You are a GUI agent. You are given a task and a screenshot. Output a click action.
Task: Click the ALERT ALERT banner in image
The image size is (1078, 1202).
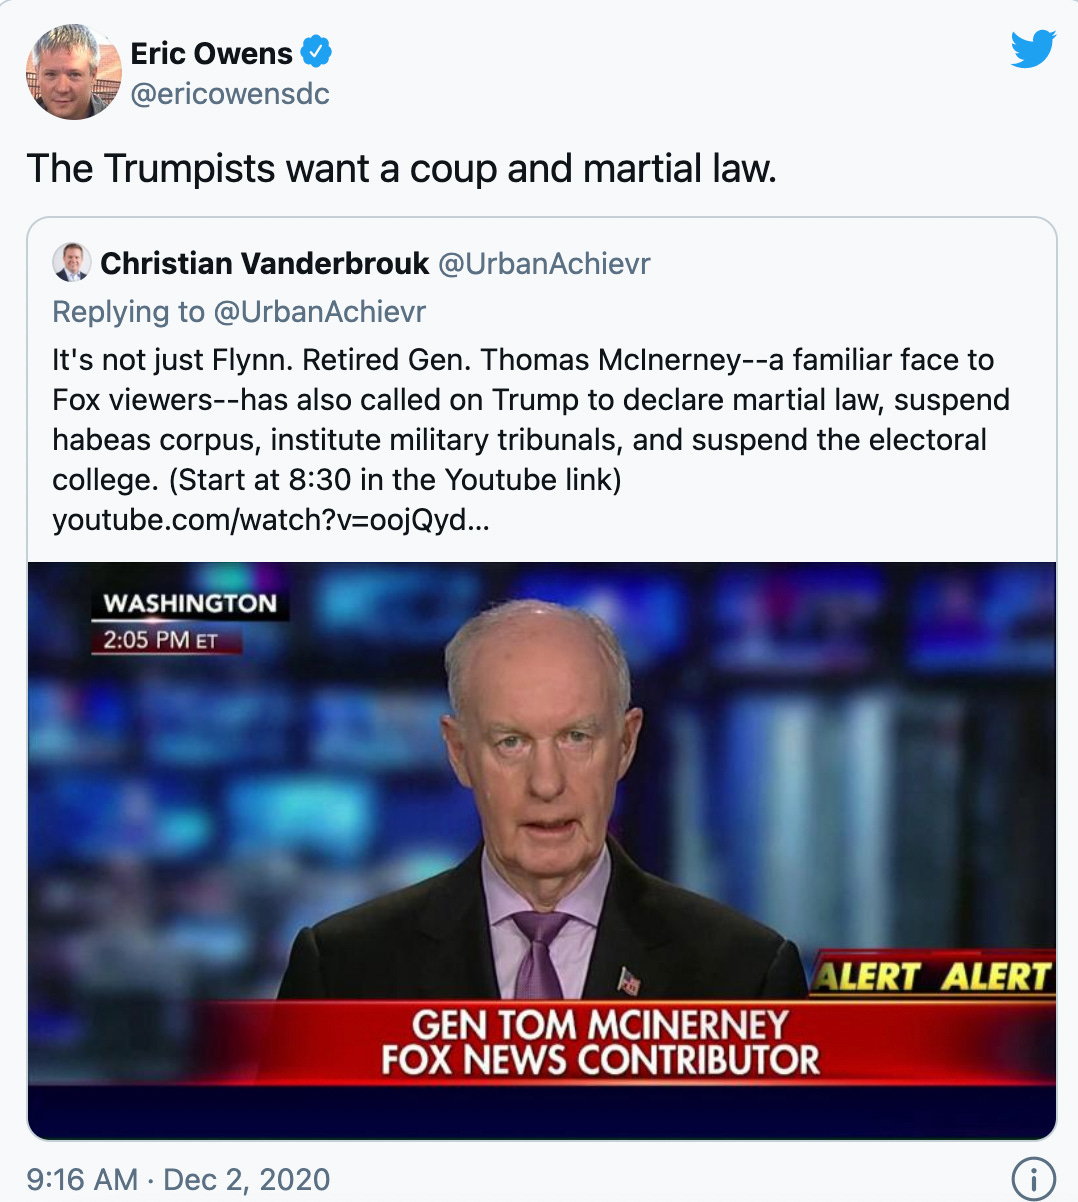[x=932, y=975]
